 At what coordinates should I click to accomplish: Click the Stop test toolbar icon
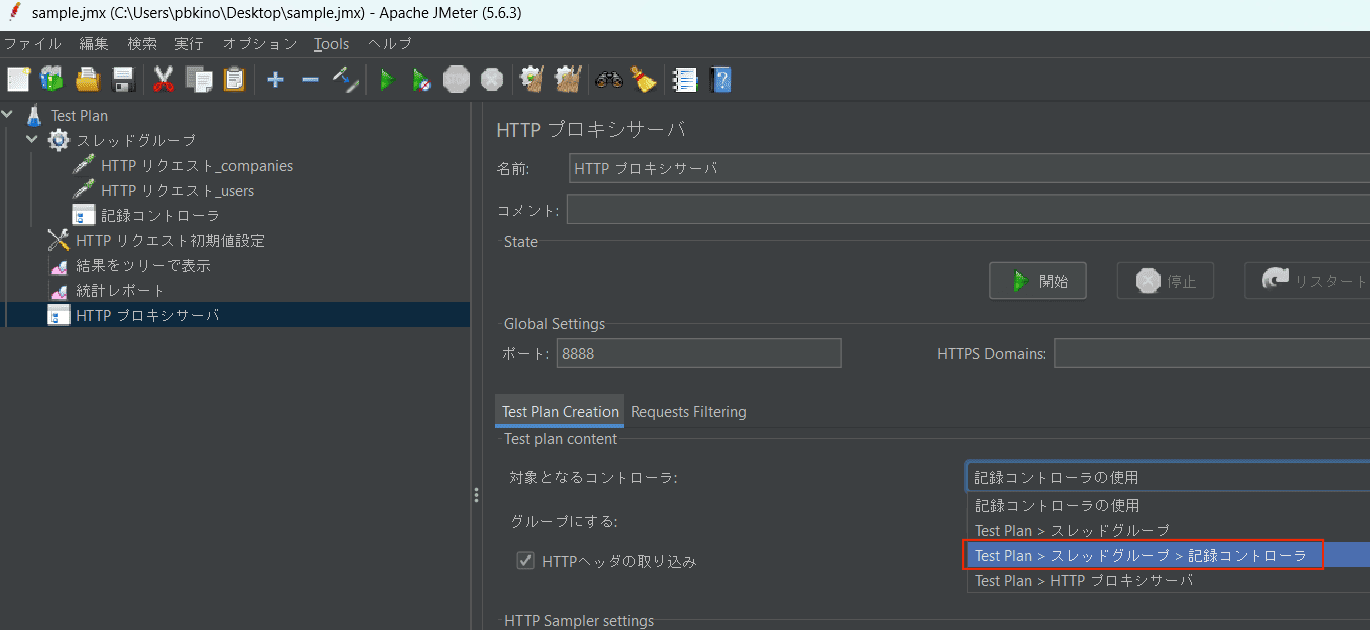tap(457, 80)
